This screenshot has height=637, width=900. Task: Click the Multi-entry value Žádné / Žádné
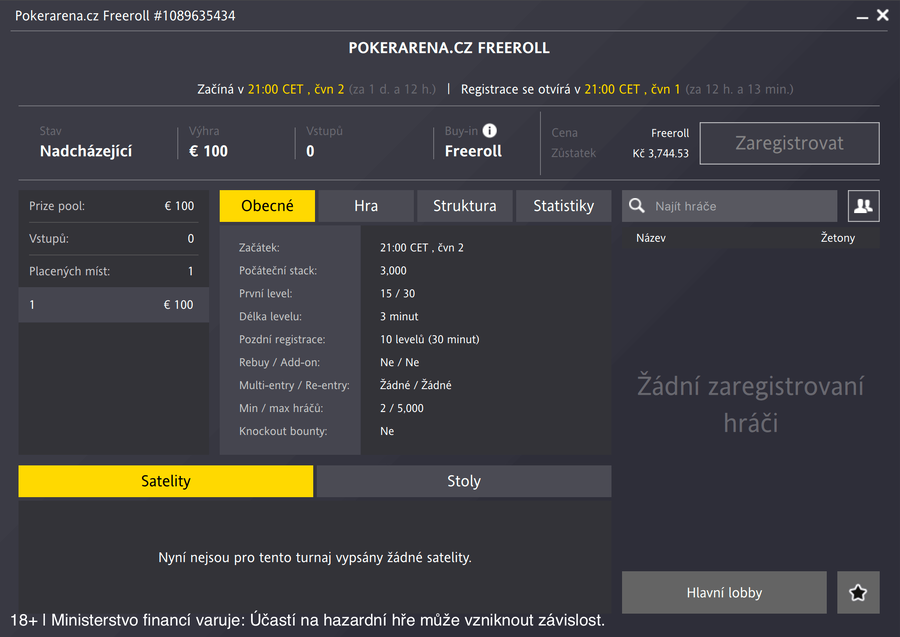click(416, 385)
